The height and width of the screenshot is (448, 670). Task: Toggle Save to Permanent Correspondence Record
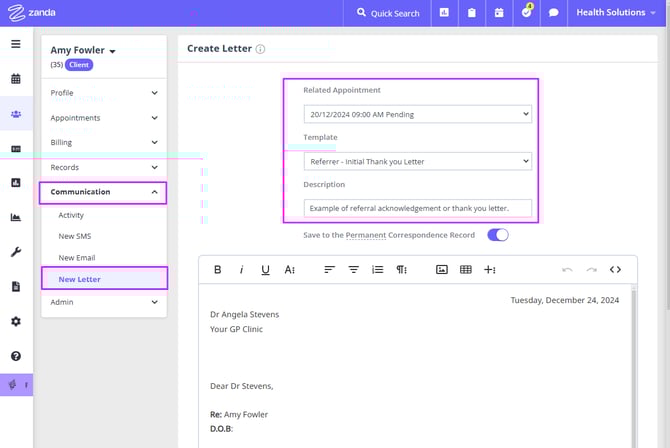tap(497, 235)
